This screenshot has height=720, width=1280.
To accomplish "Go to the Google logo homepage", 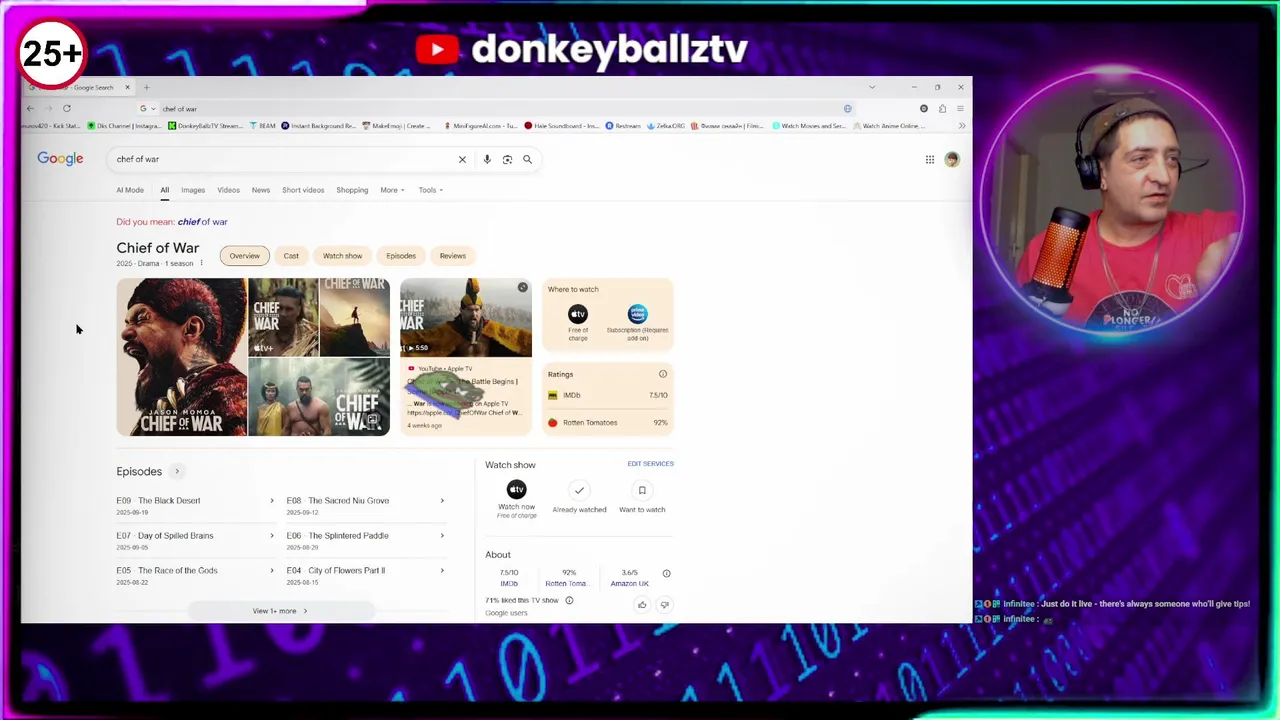I will click(60, 159).
